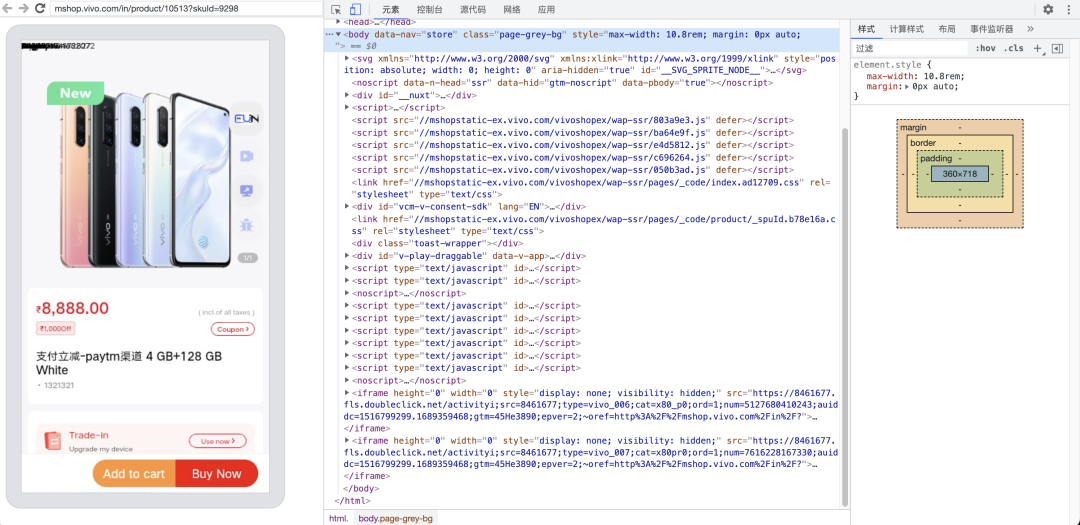The width and height of the screenshot is (1080, 525).
Task: Focus the 过滤 styles filter field
Action: coord(909,48)
